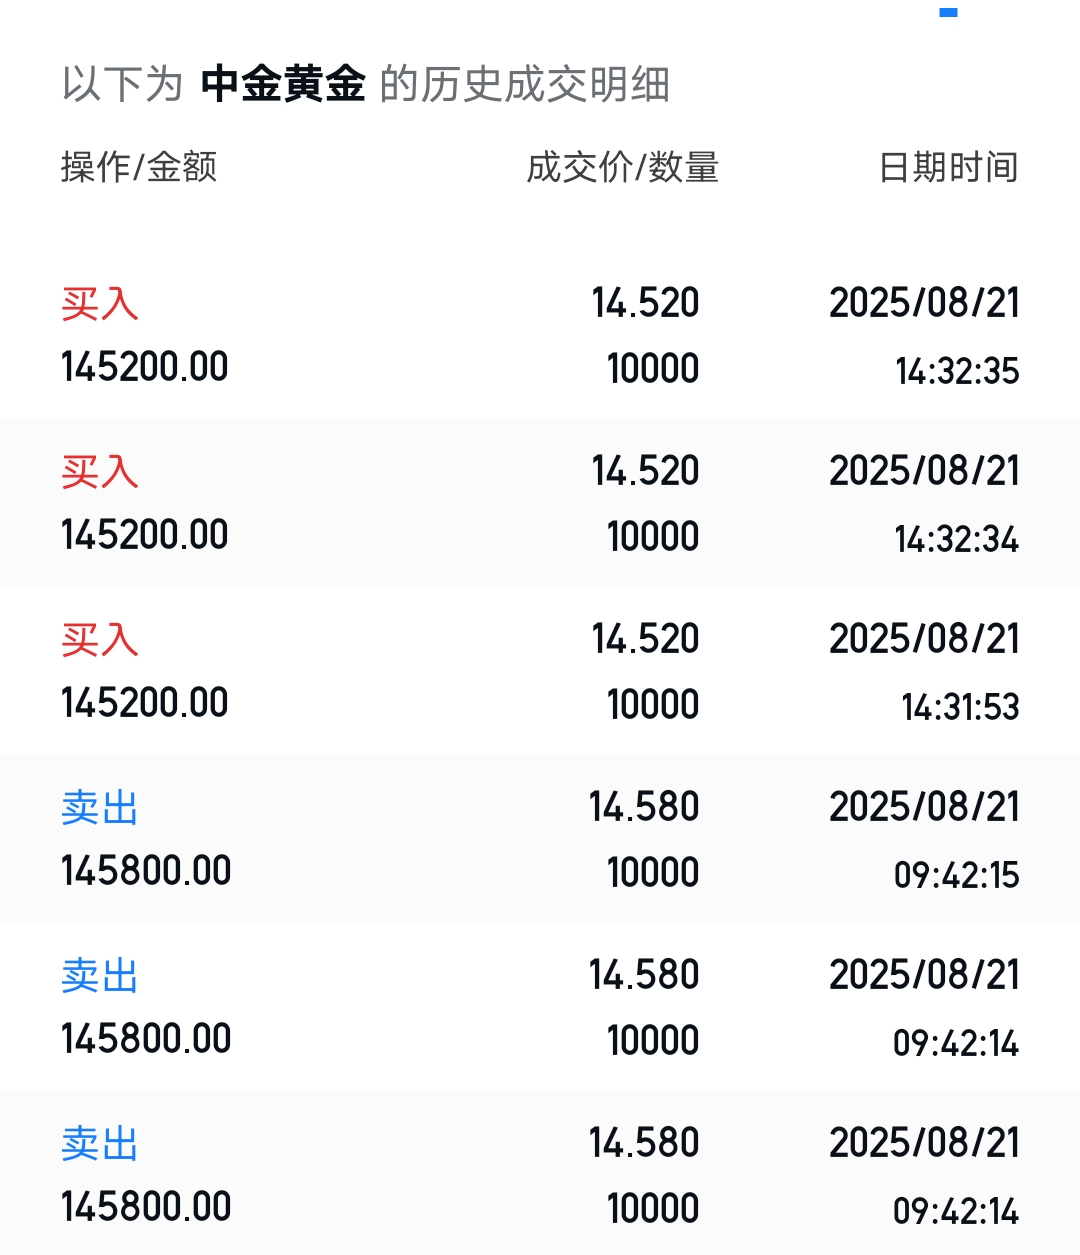1080x1255 pixels.
Task: Tap the 10000 quantity in 14:32:34 row
Action: (x=653, y=537)
